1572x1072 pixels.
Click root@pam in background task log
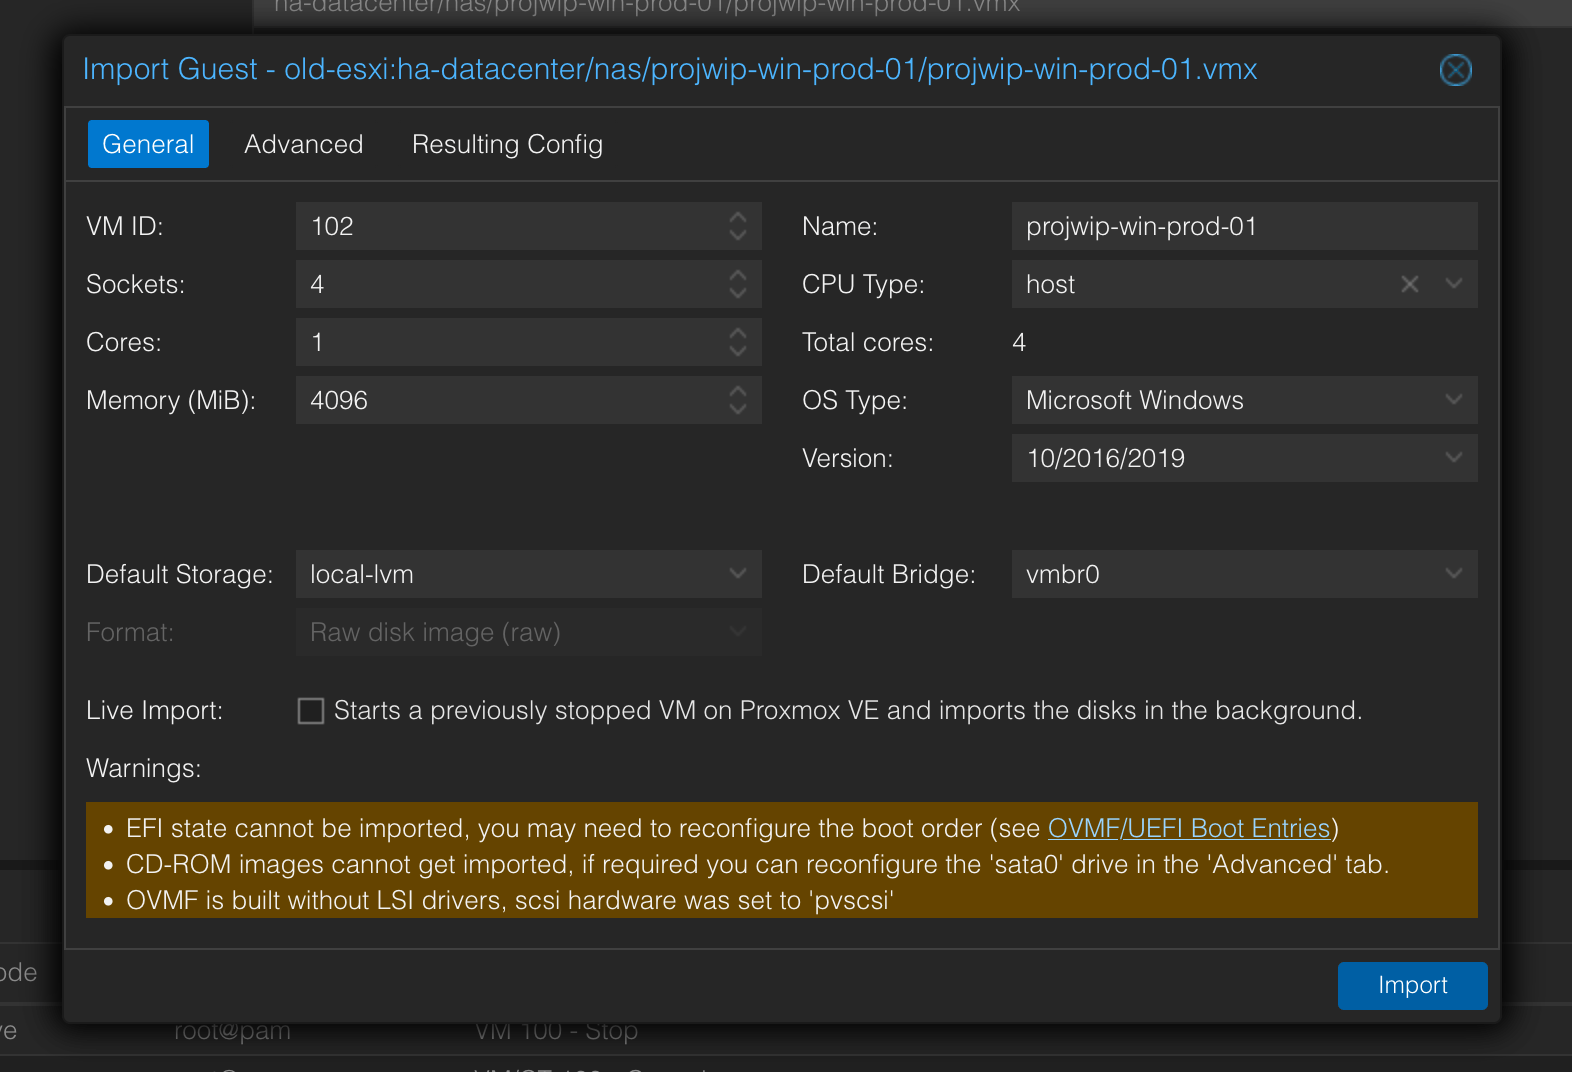point(232,1030)
